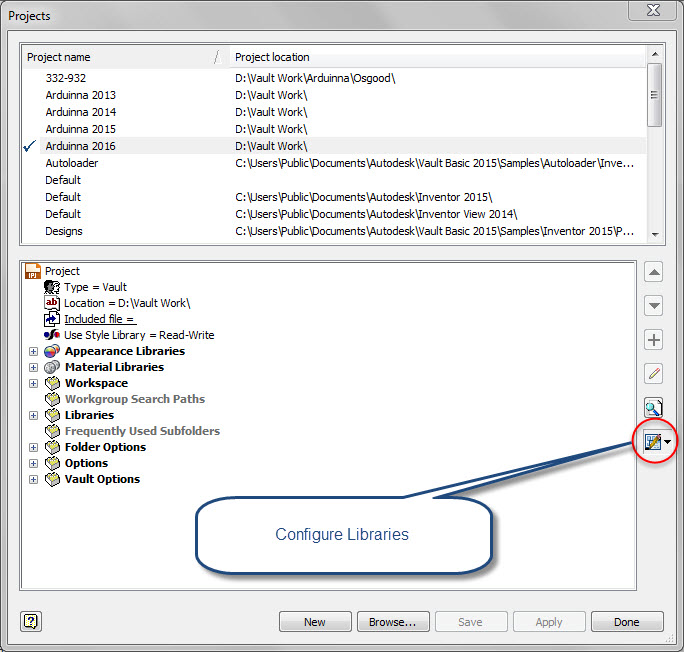The height and width of the screenshot is (652, 684).
Task: Click the Vault Options folder icon
Action: coord(52,479)
